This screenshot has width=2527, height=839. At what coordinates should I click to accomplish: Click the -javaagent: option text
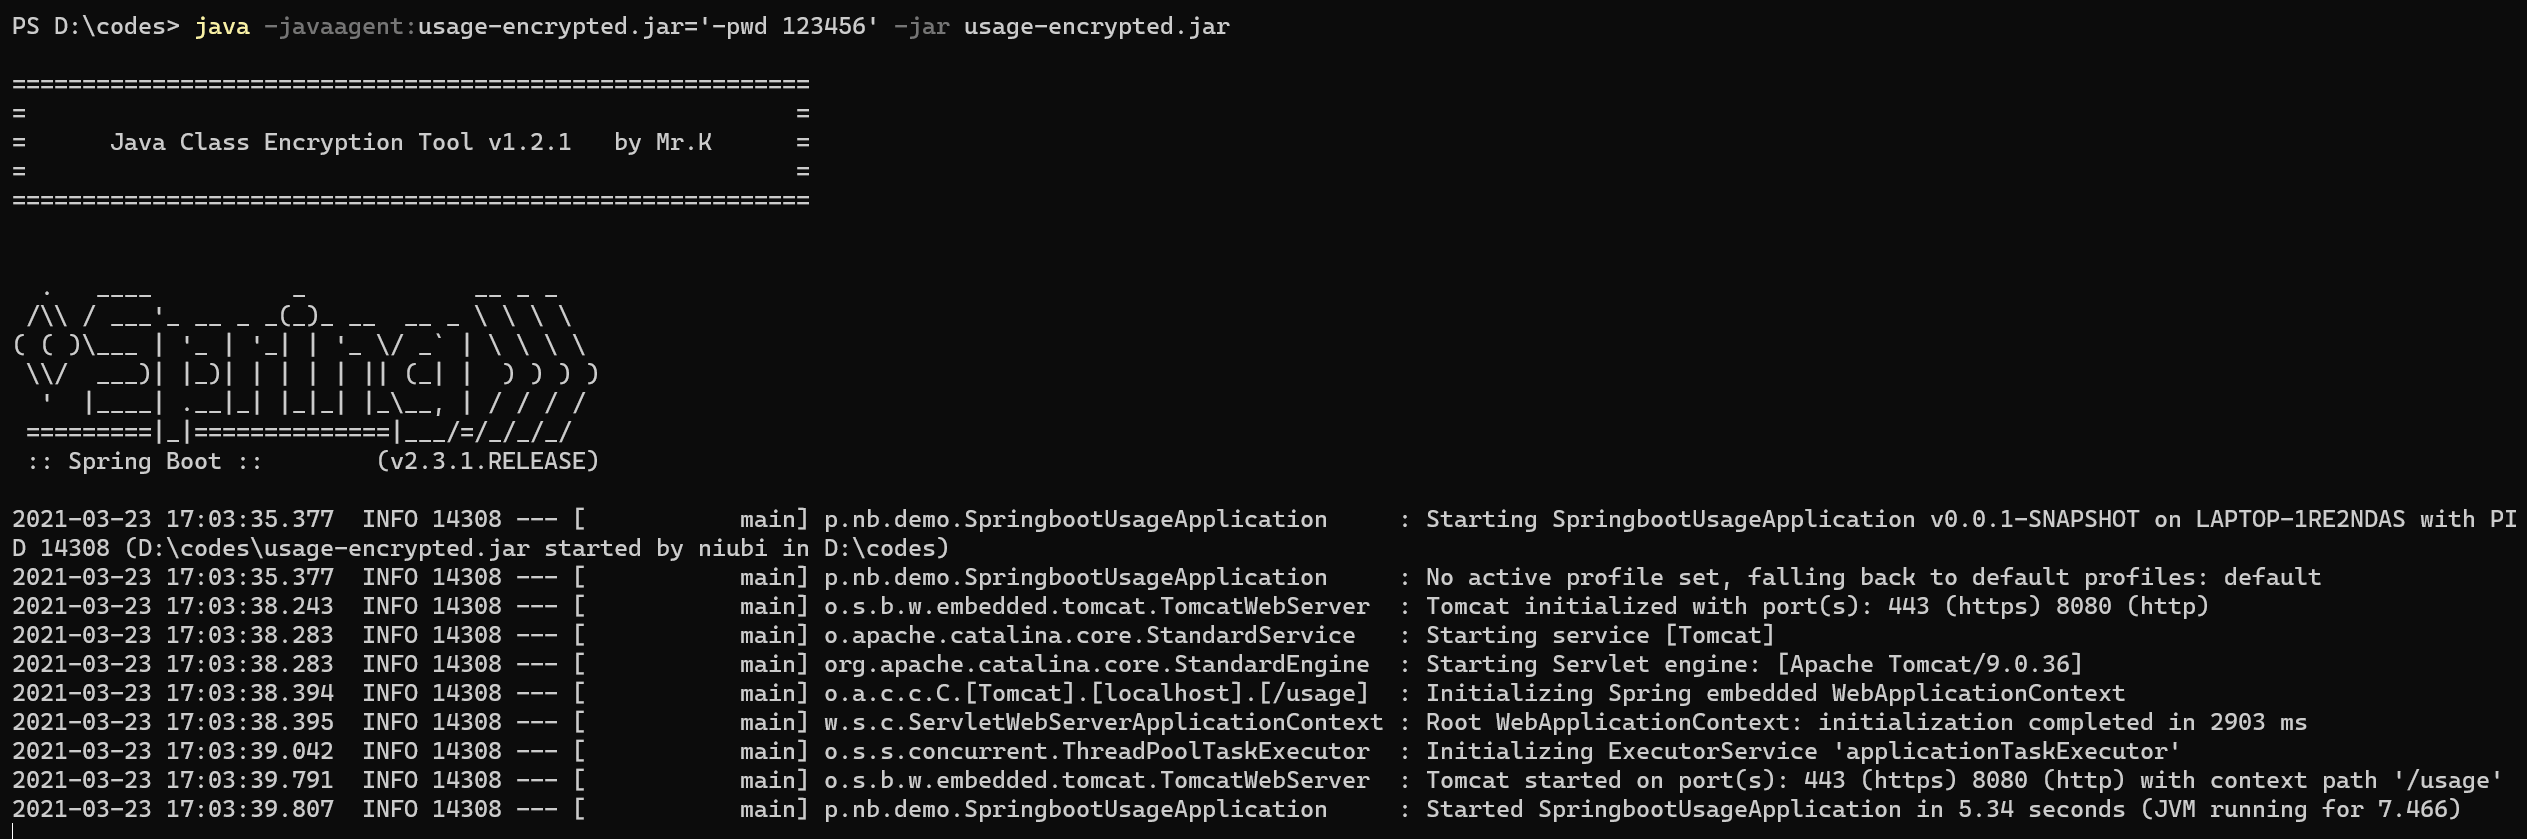(x=340, y=27)
